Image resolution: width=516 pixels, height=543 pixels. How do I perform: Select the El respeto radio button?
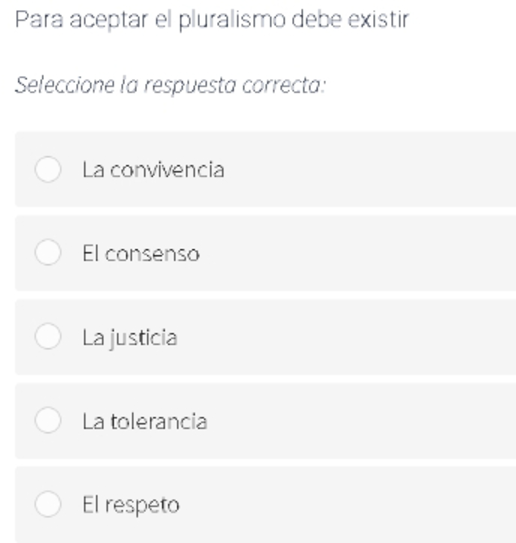(x=48, y=504)
